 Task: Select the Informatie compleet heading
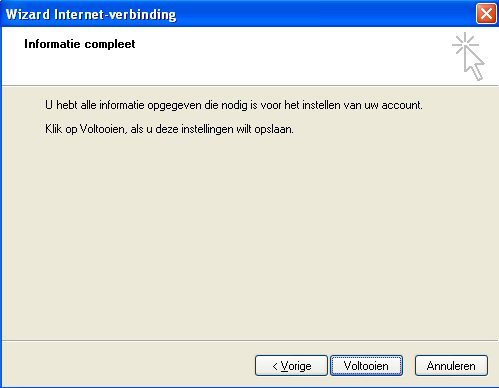[80, 44]
